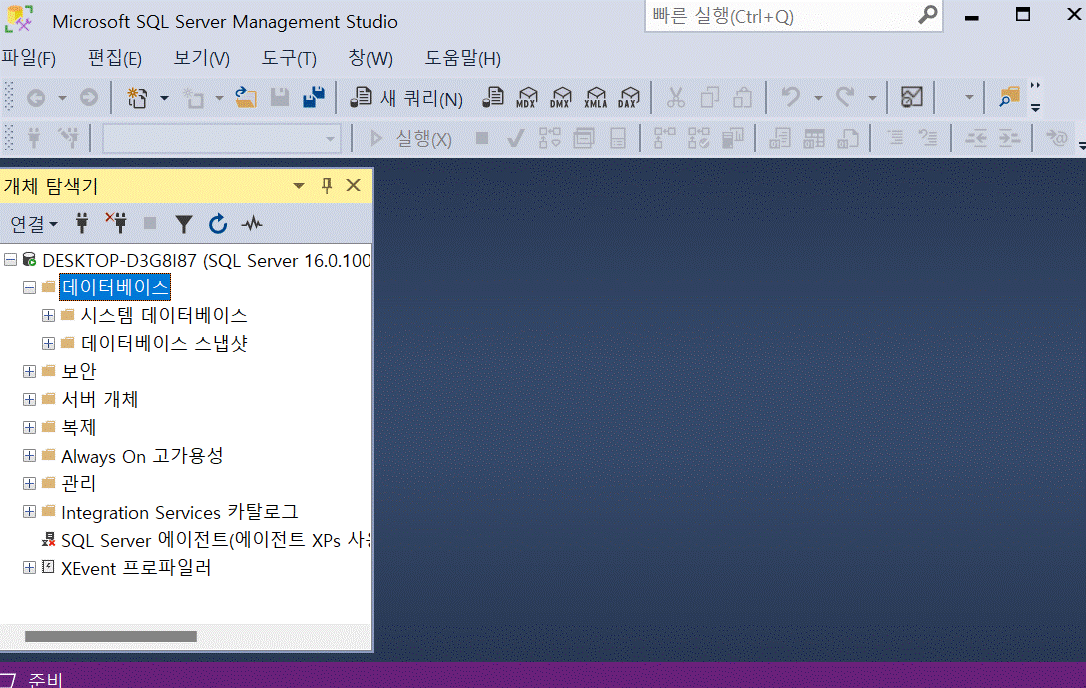Click the parse checkmark icon
This screenshot has height=688, width=1086.
(x=515, y=139)
